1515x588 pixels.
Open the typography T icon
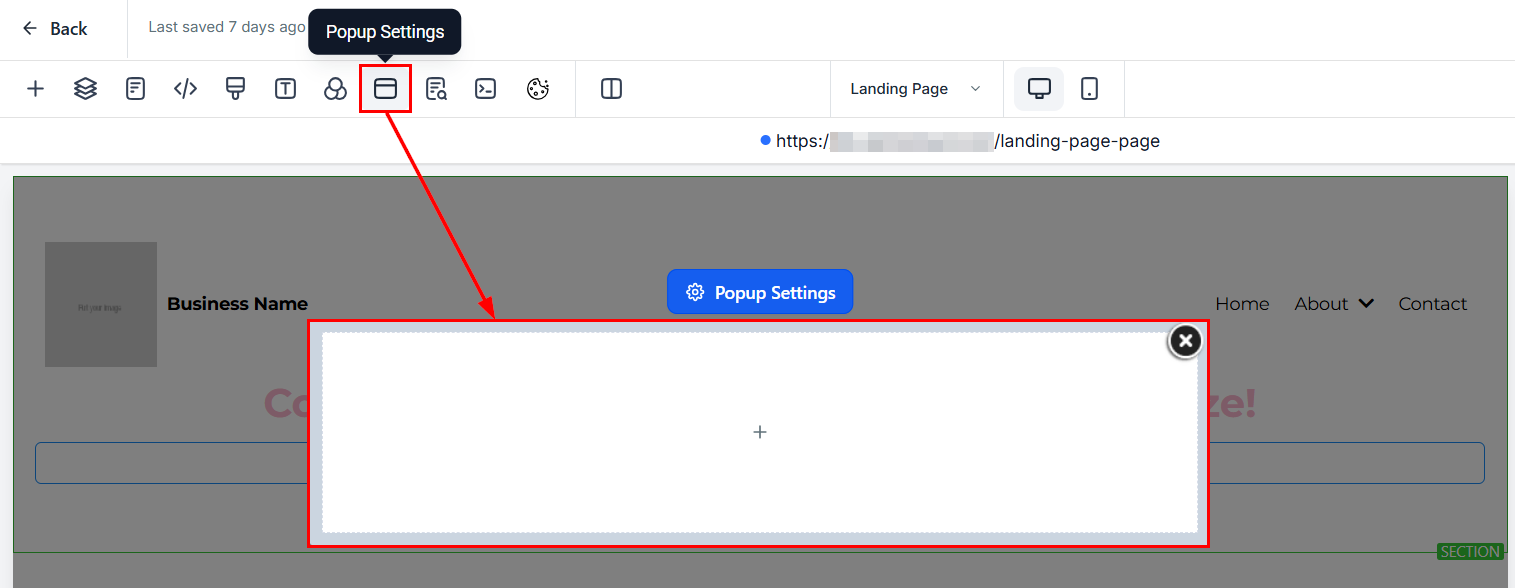[285, 89]
